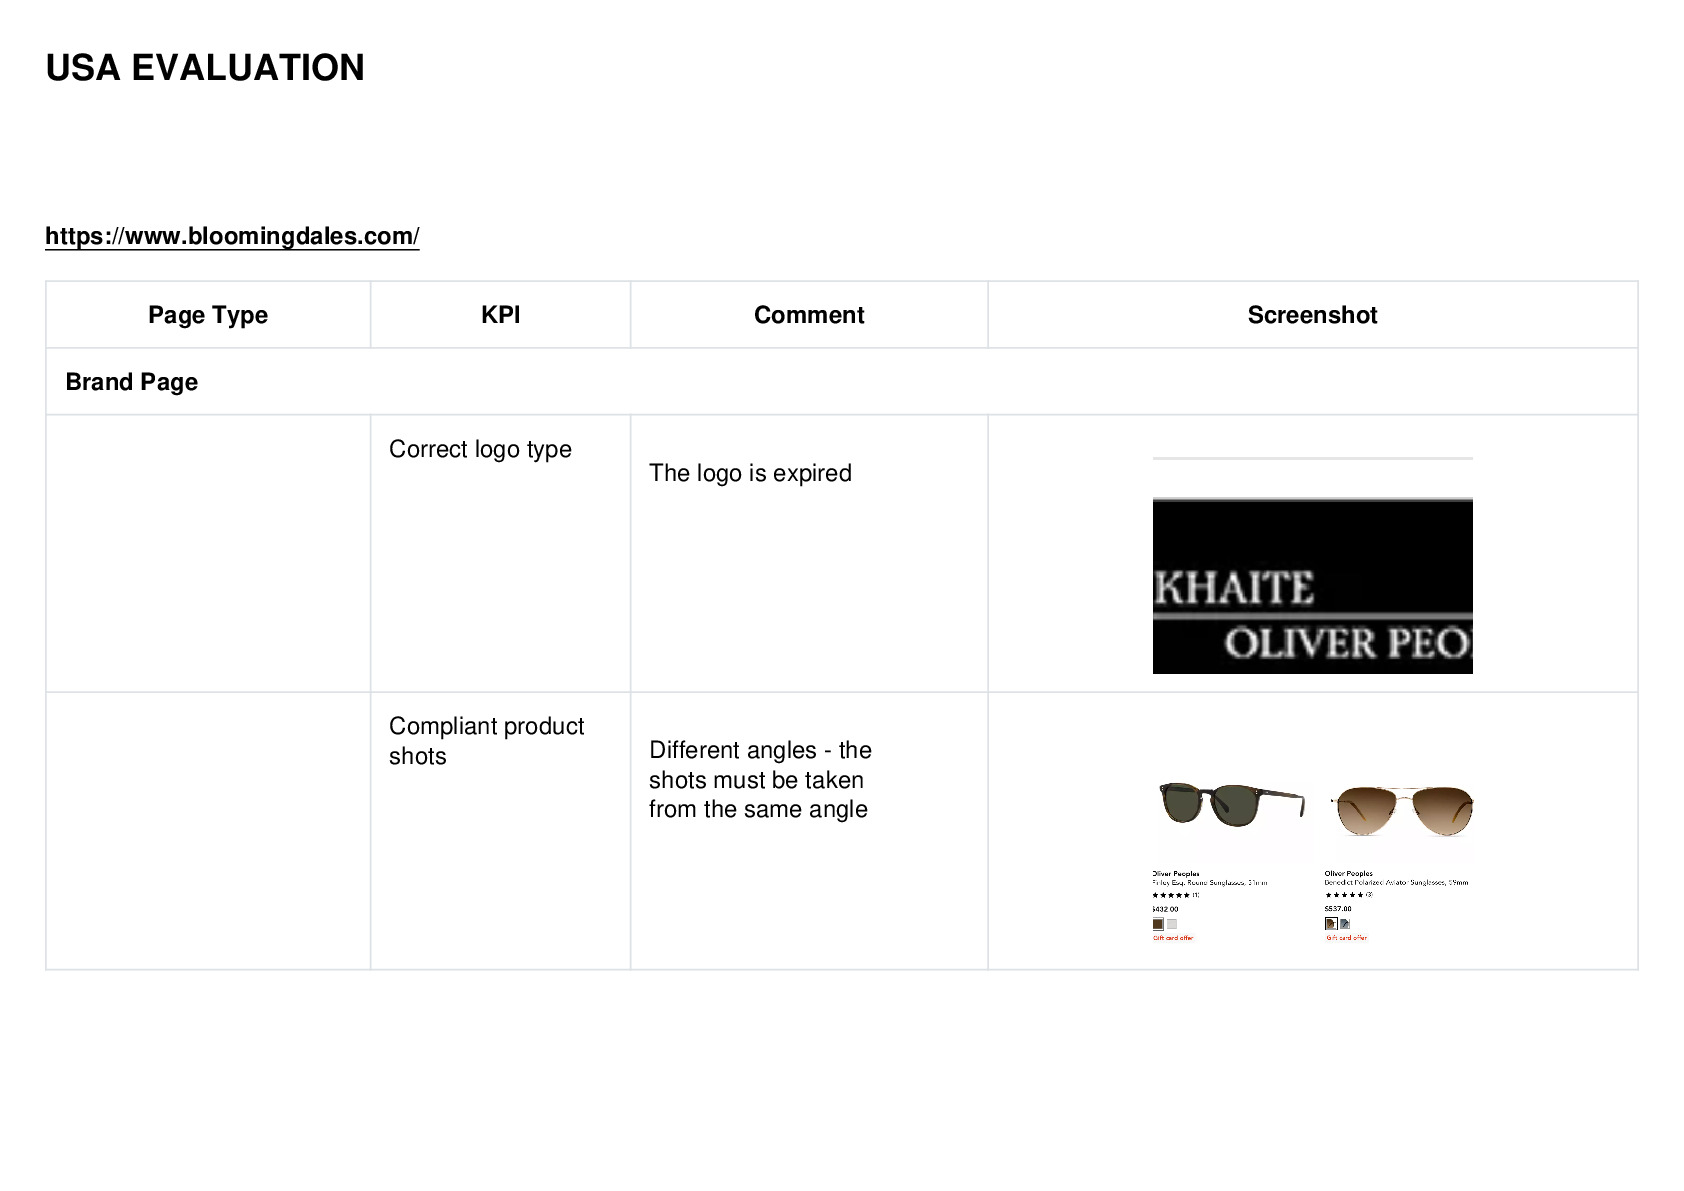Select the 'KPI' column header
1684x1191 pixels.
(500, 315)
